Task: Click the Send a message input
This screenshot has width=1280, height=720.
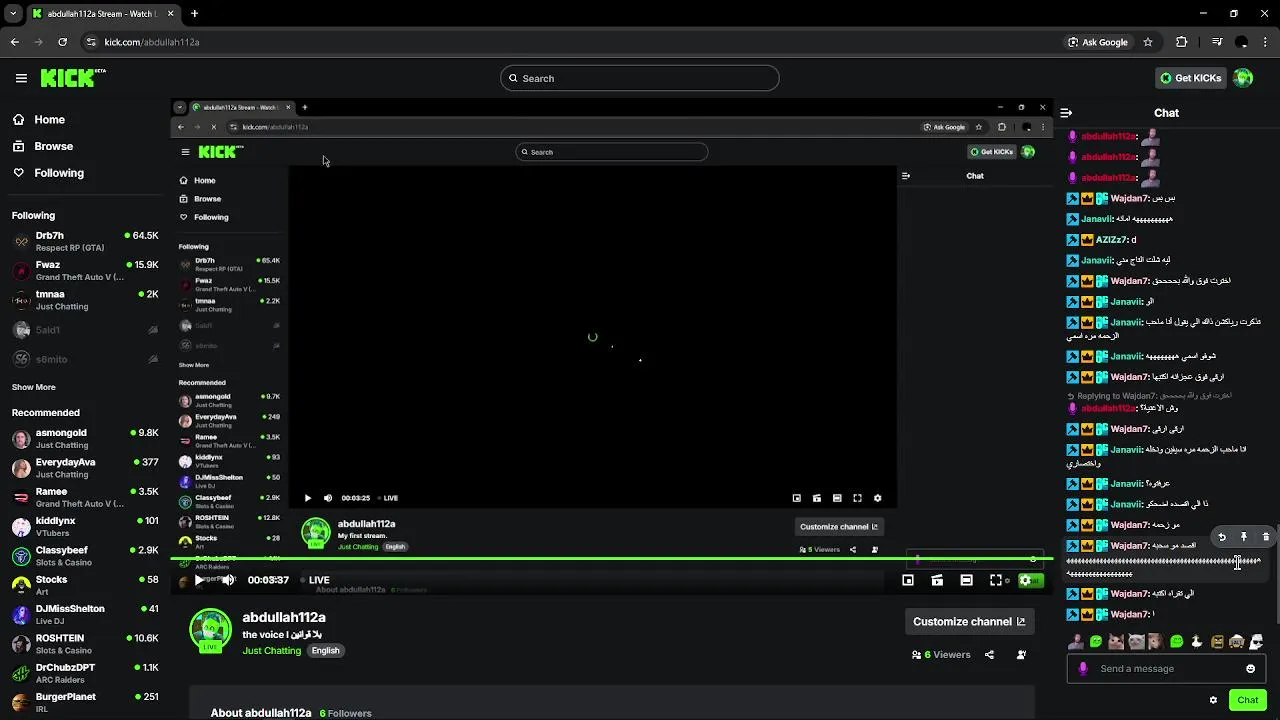Action: pos(1166,669)
